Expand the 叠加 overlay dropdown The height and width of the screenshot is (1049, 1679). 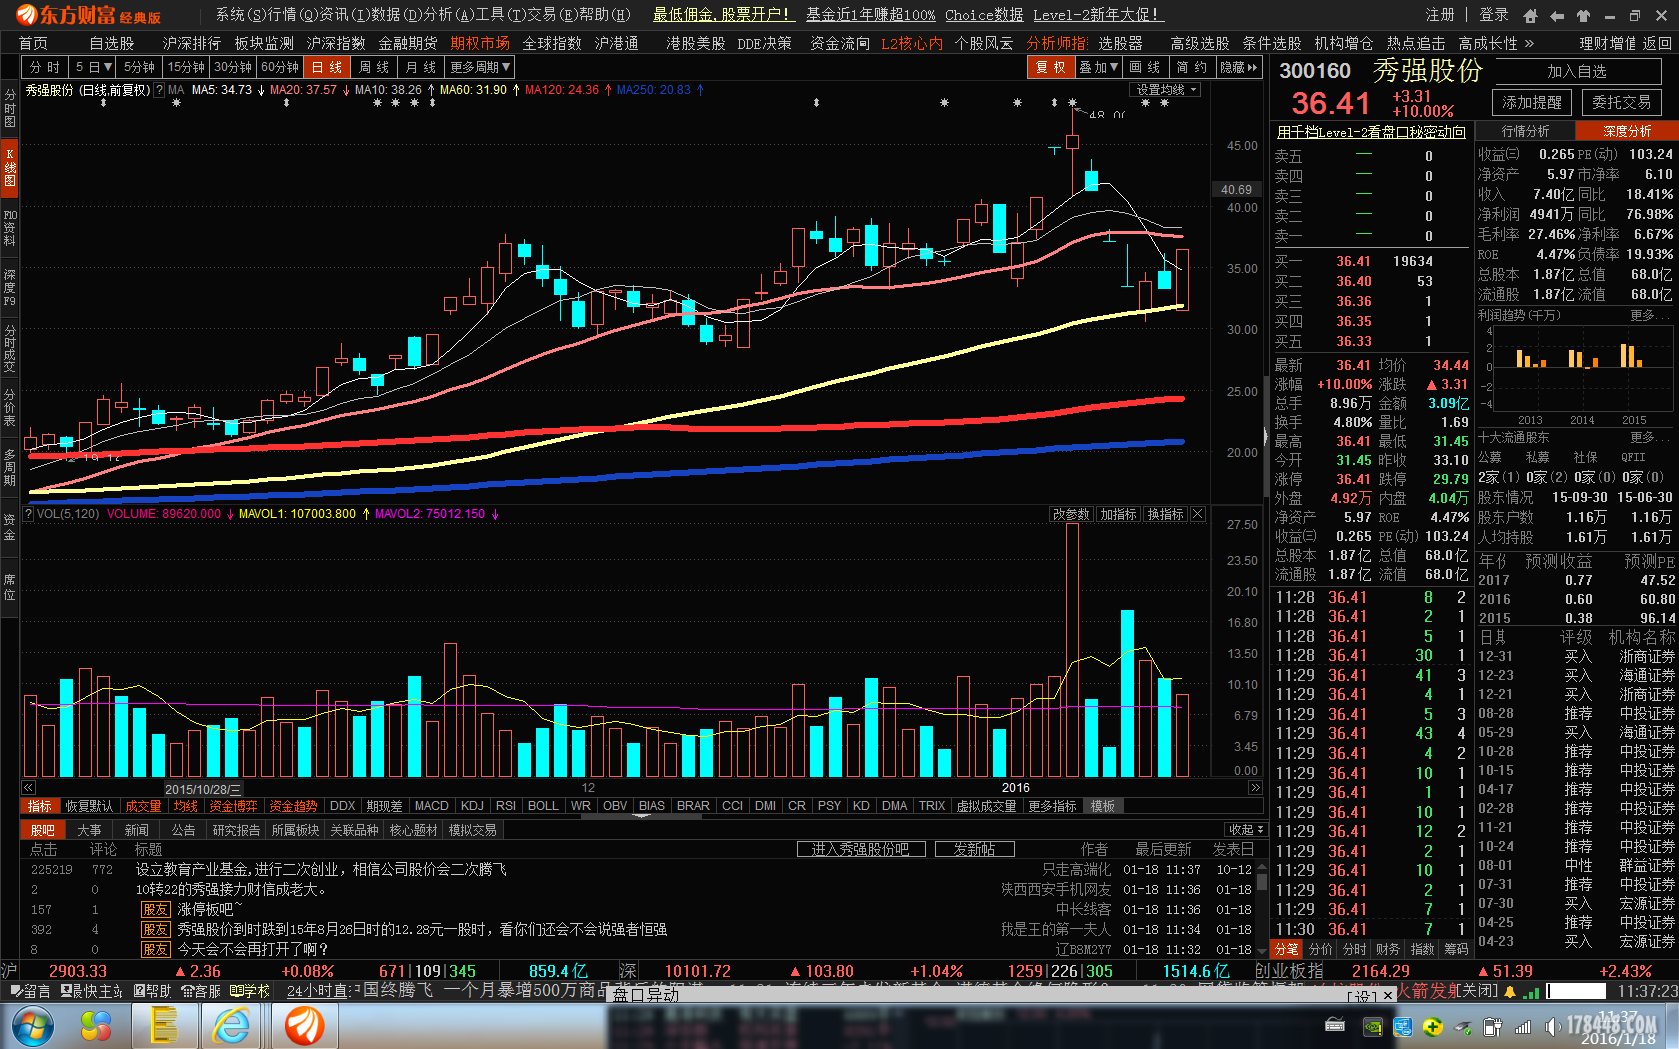pos(1098,67)
